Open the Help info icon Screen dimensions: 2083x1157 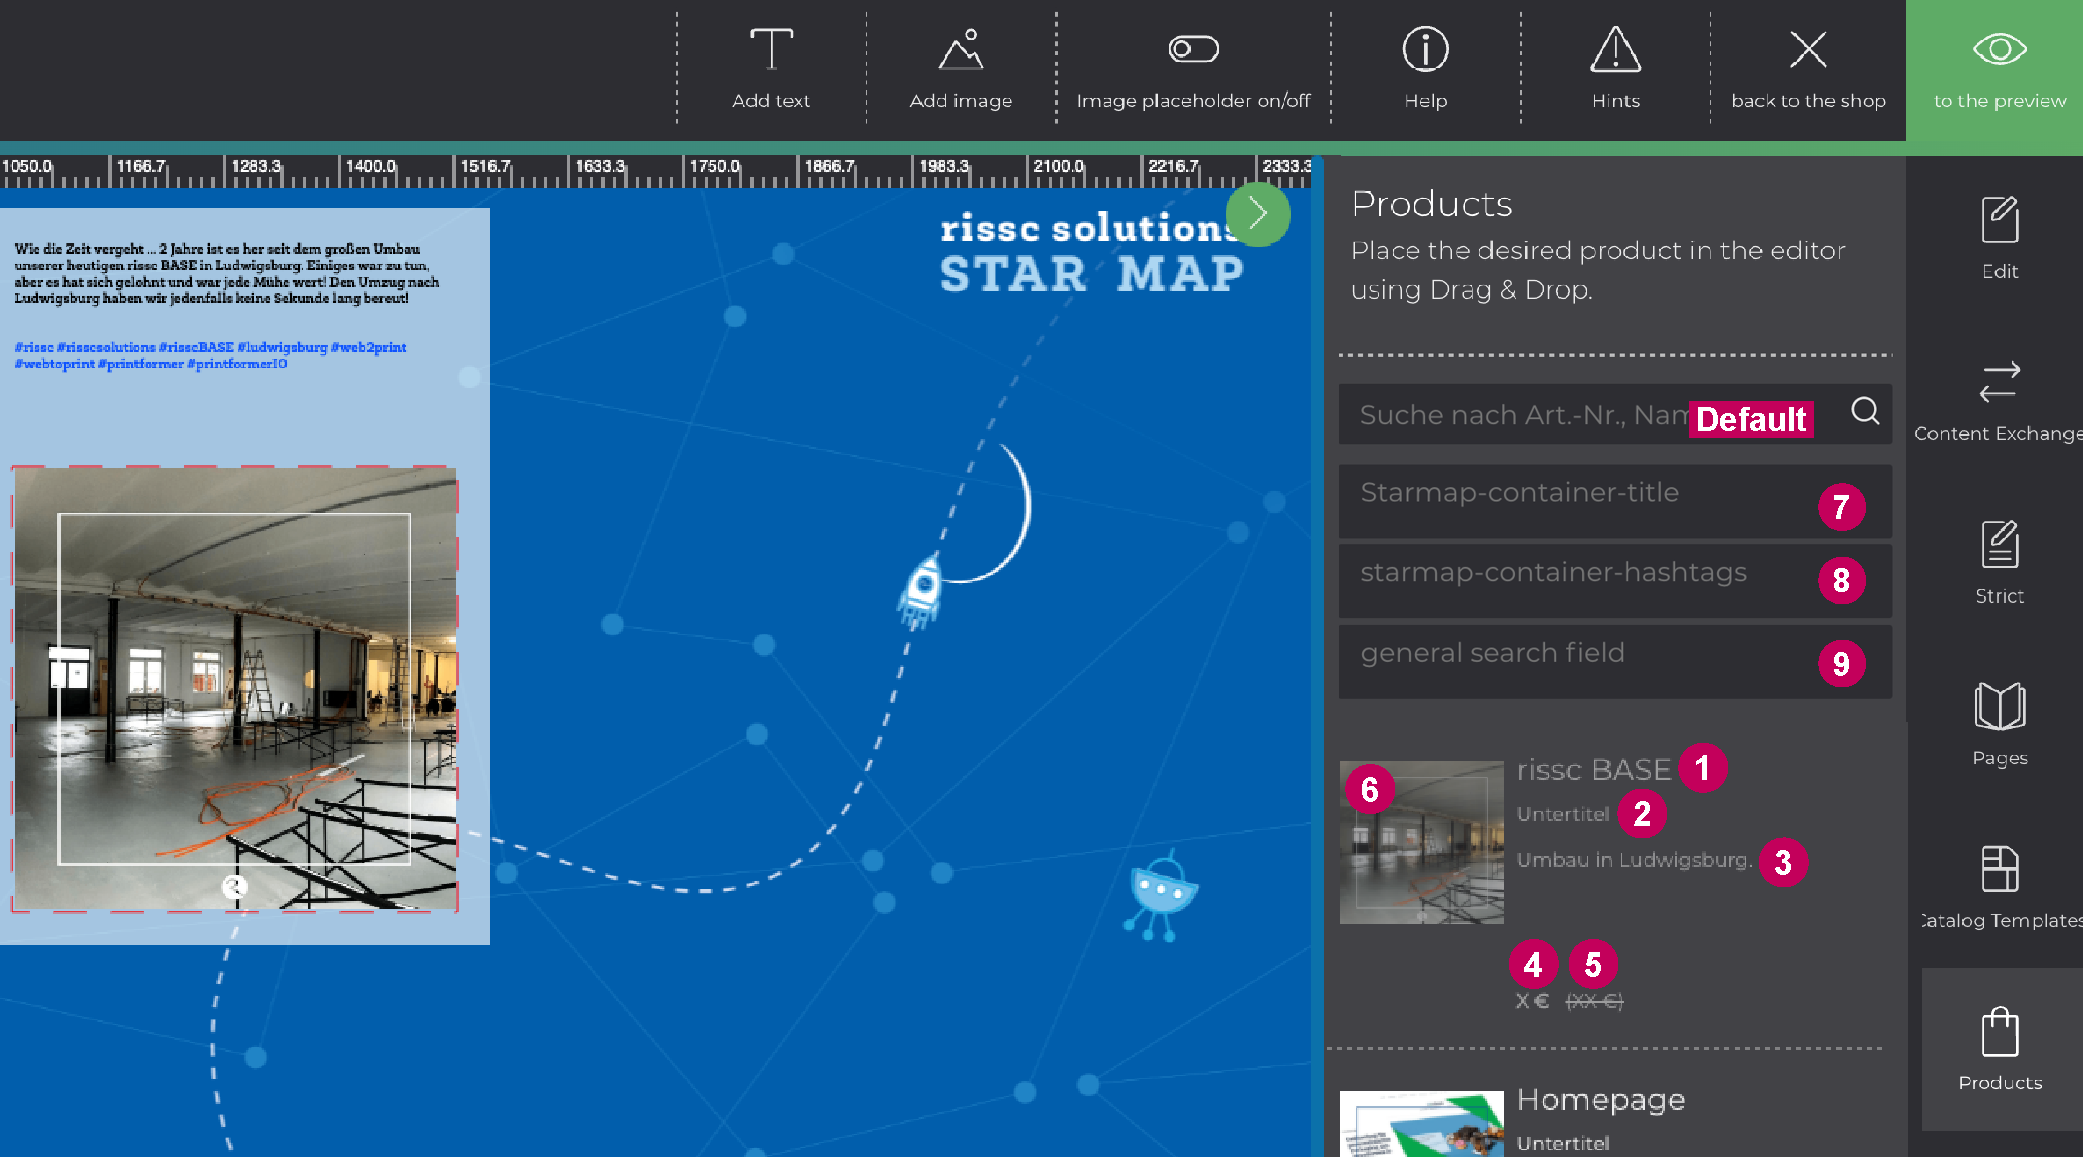(x=1425, y=50)
